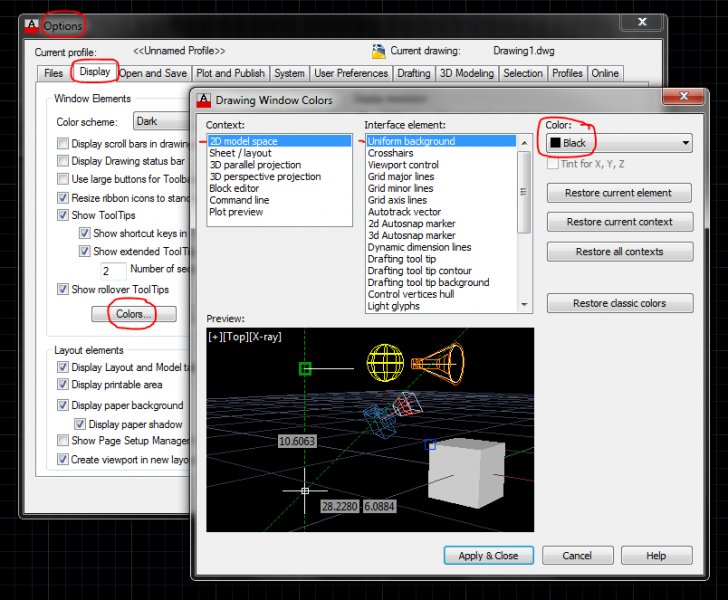The width and height of the screenshot is (728, 600).
Task: Click the black color swatch in Color box
Action: pyautogui.click(x=555, y=144)
